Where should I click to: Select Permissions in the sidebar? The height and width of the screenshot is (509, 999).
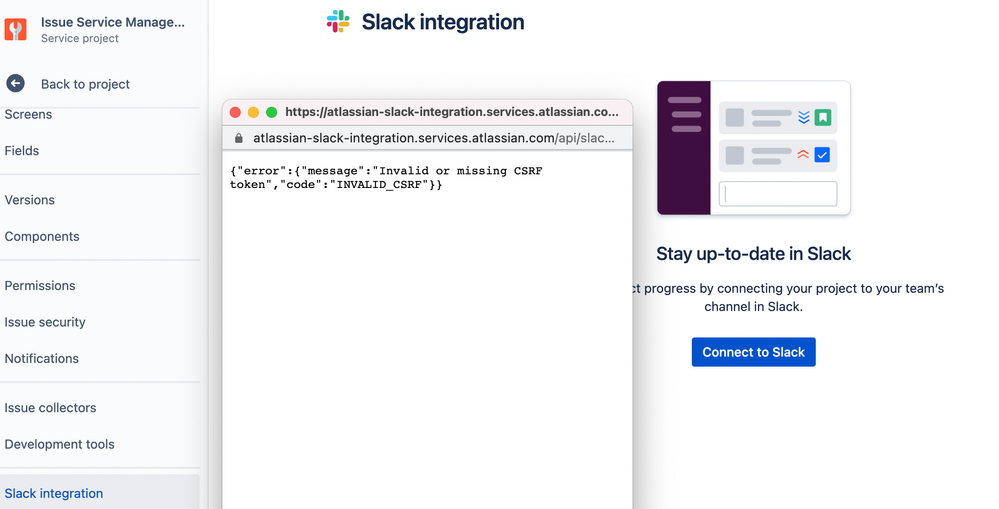[40, 285]
